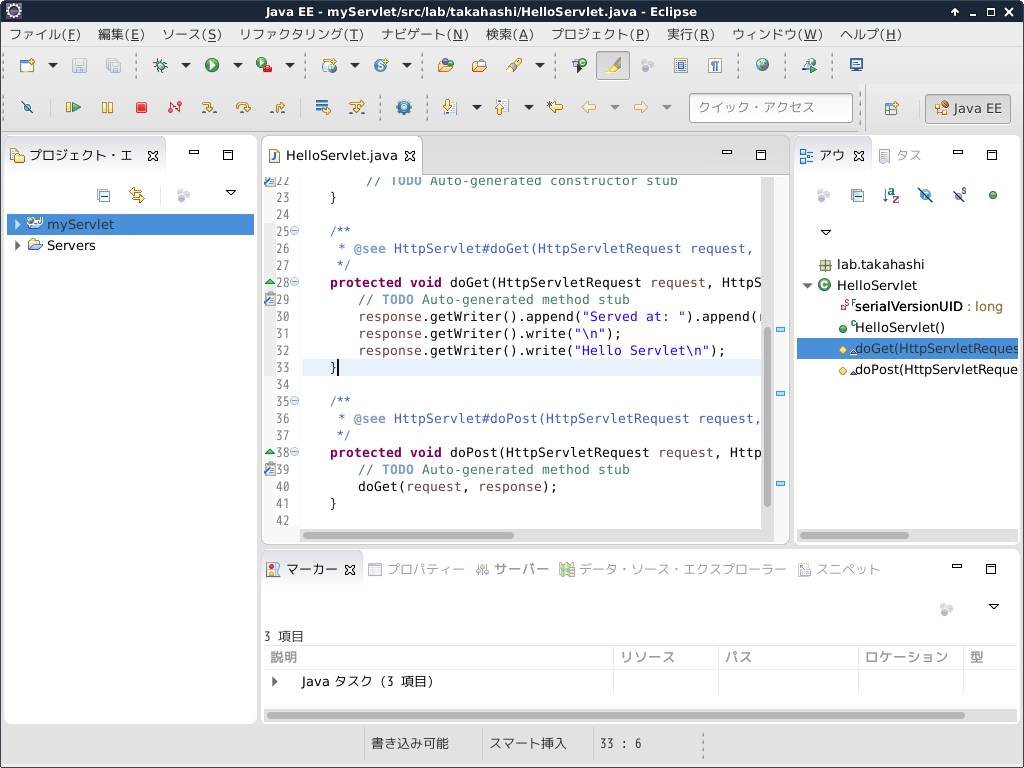This screenshot has width=1024, height=768.
Task: Open dropdown next to Back arrow
Action: pos(615,107)
